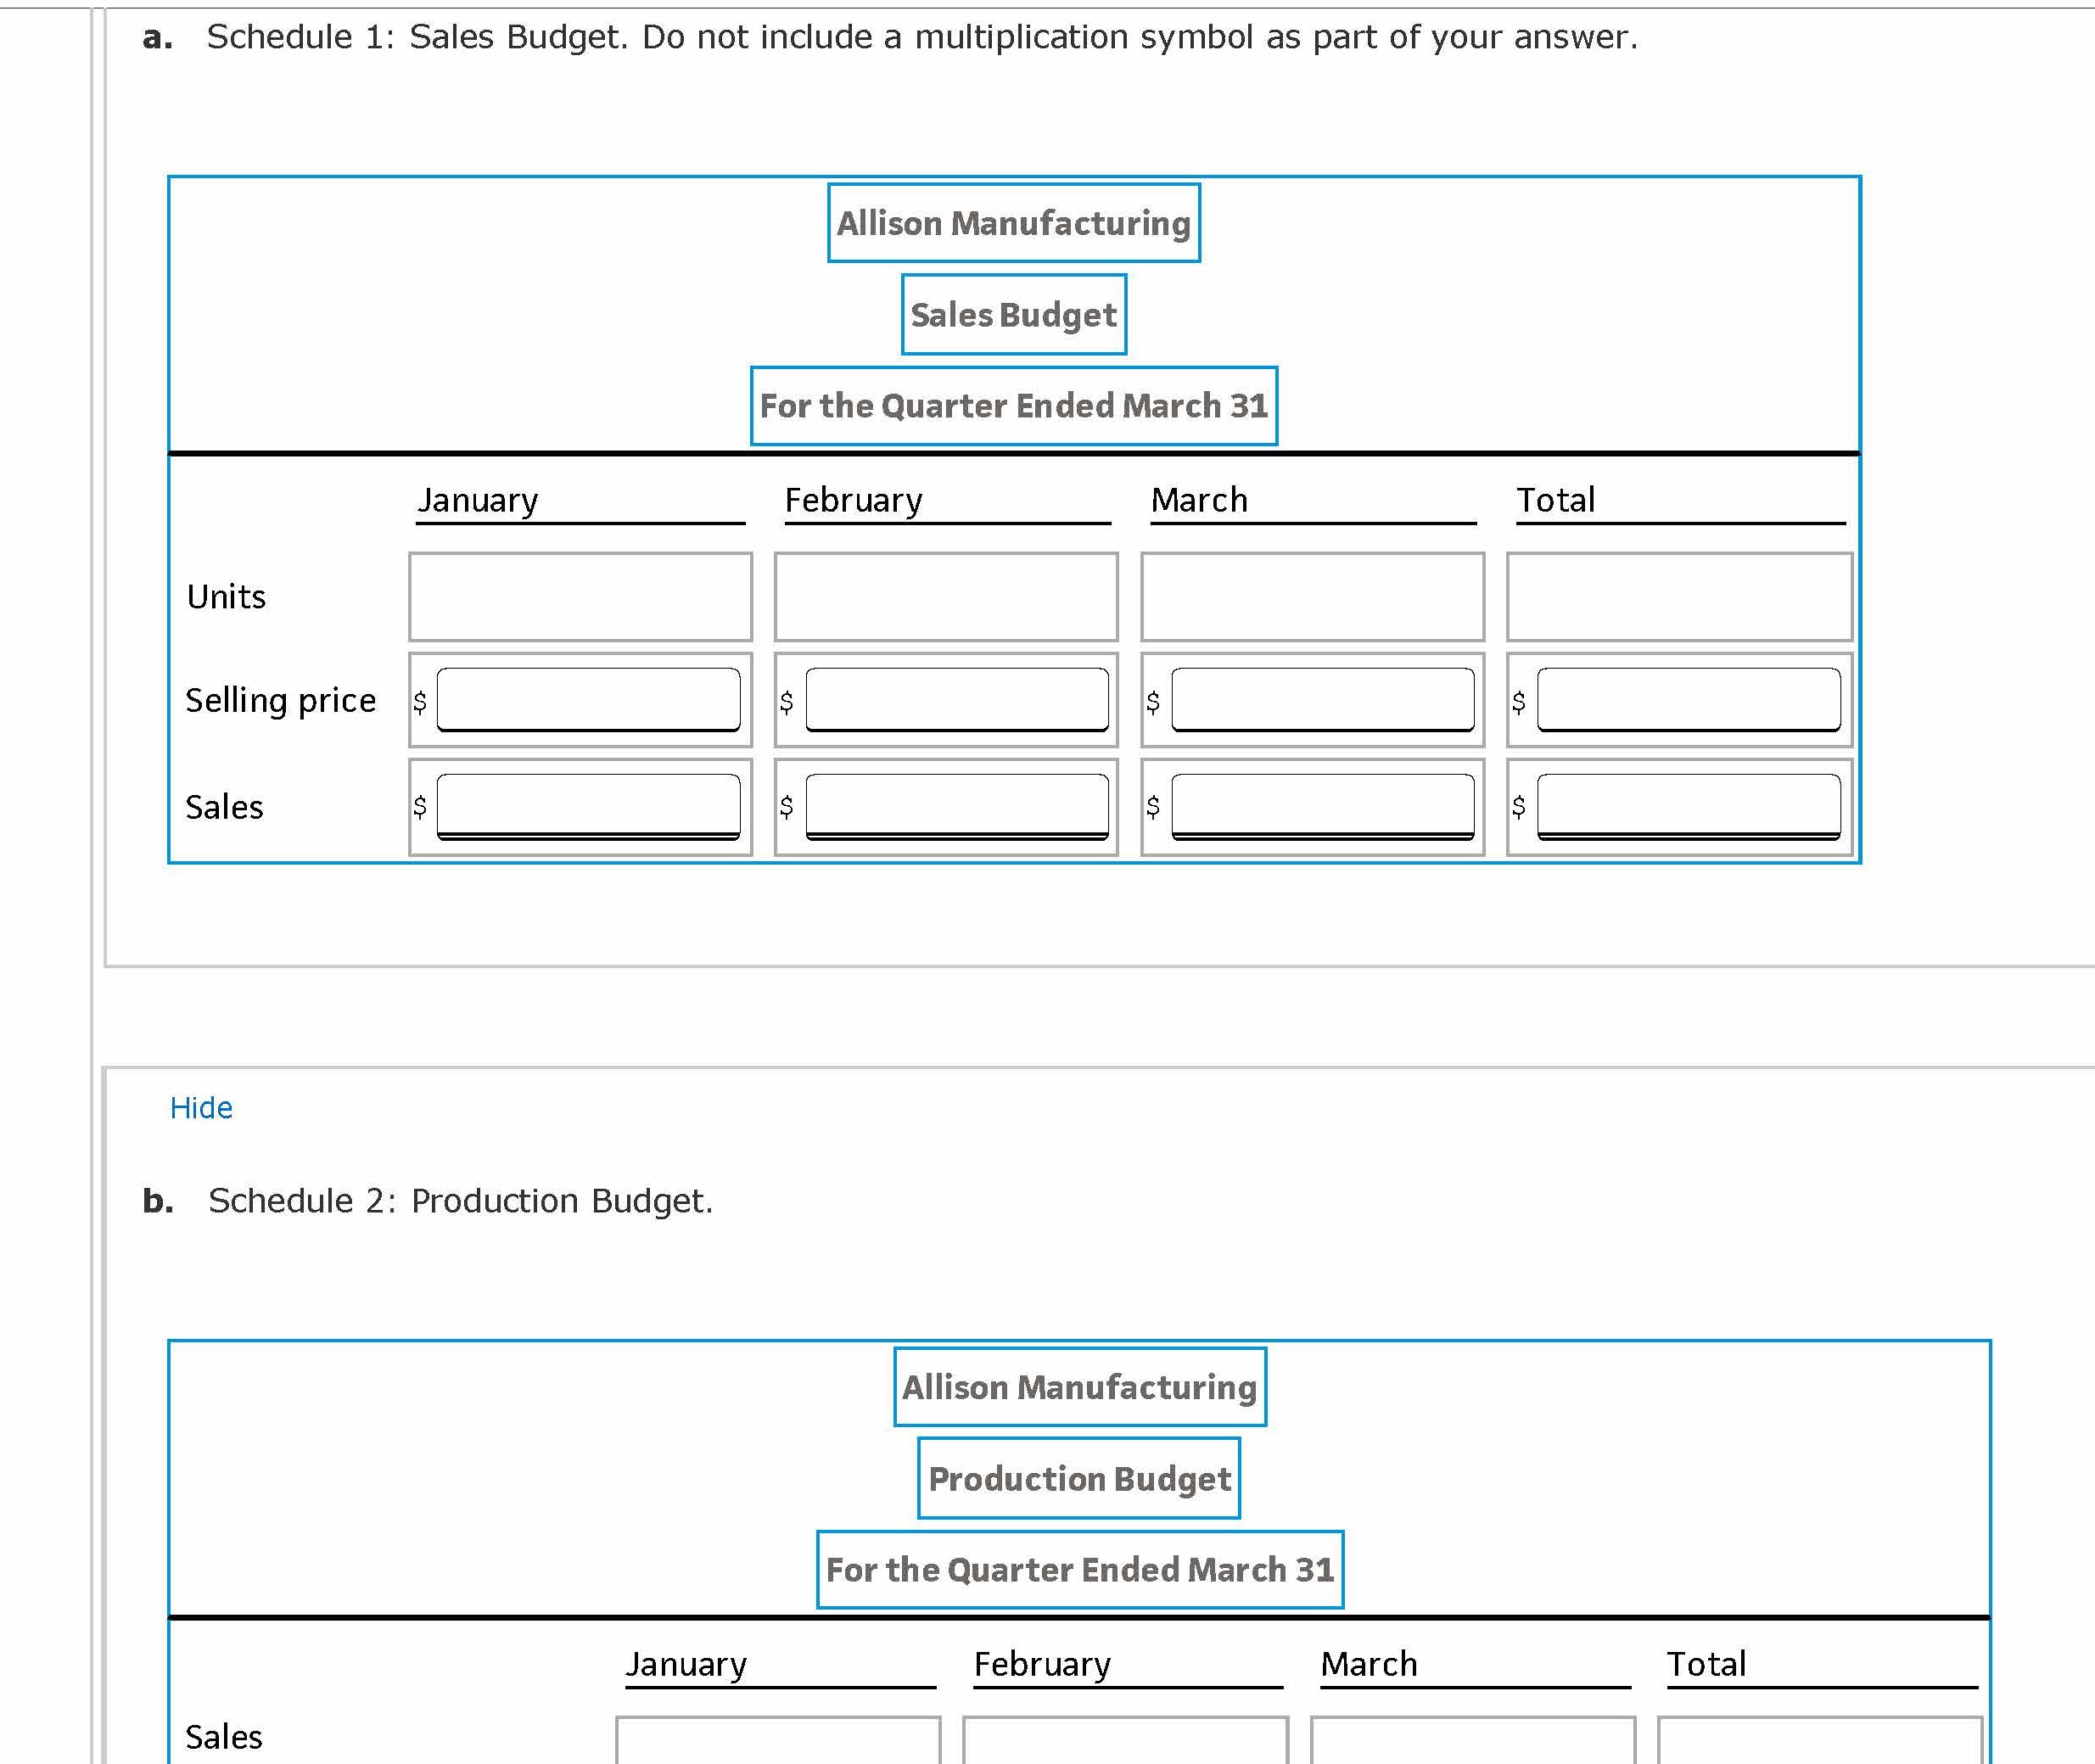2095x1764 pixels.
Task: Click January Selling price input field
Action: [588, 699]
